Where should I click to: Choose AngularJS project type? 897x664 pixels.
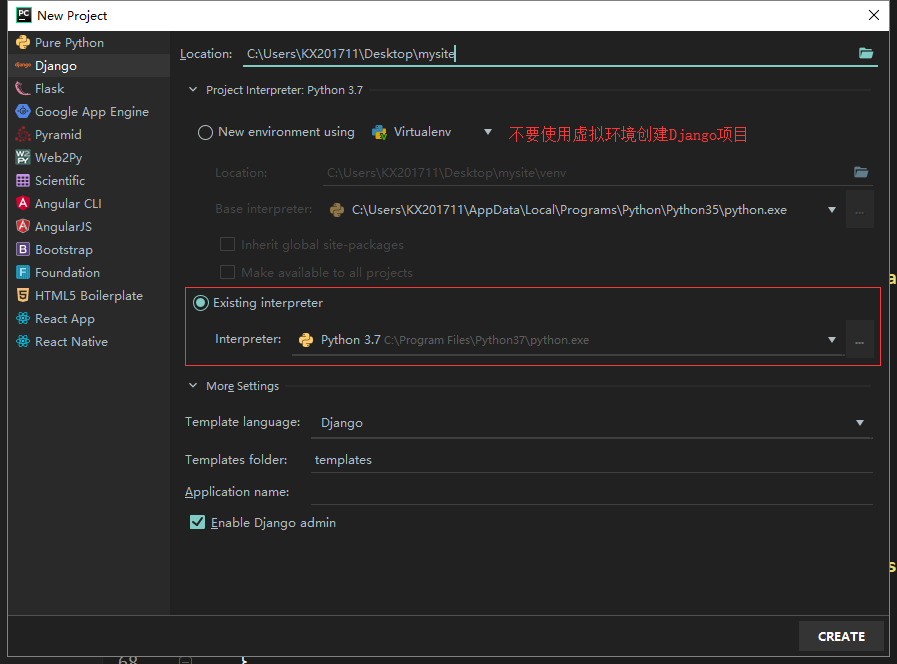pyautogui.click(x=89, y=226)
